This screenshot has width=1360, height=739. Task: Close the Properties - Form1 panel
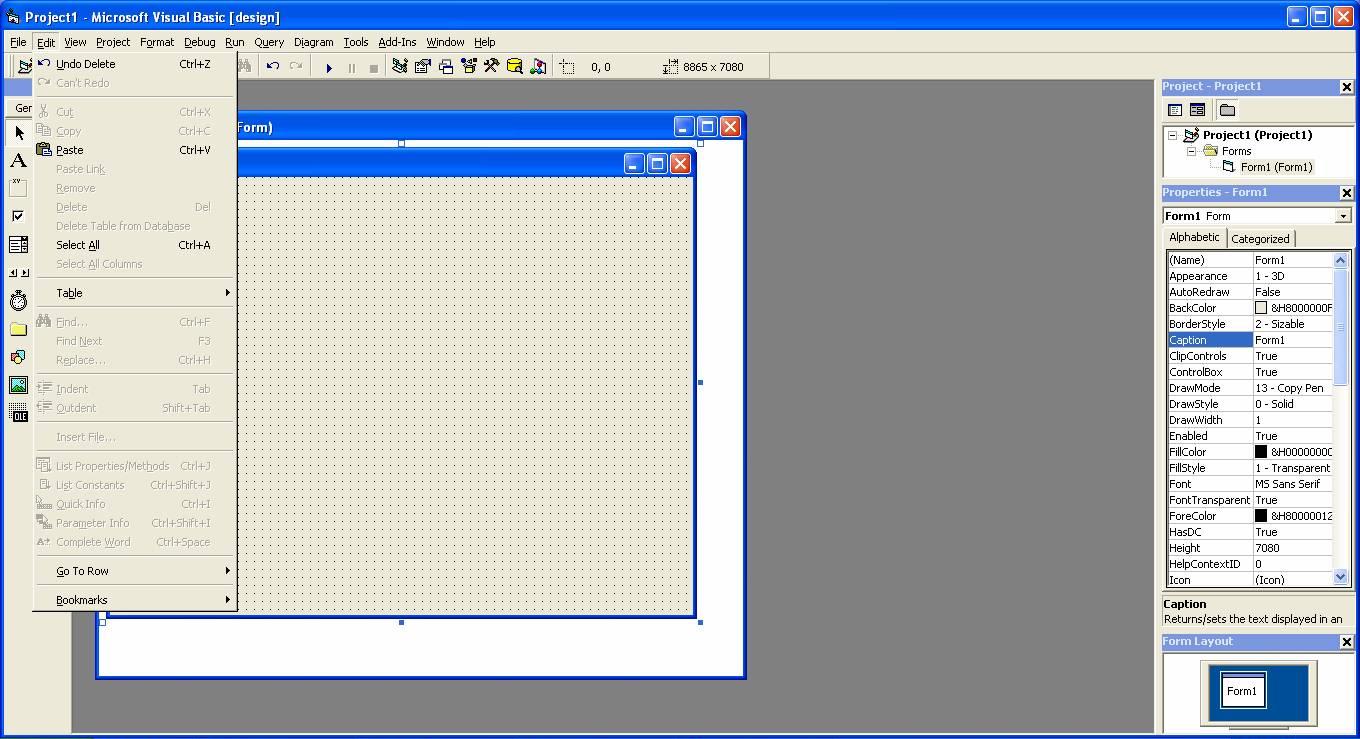pos(1346,193)
